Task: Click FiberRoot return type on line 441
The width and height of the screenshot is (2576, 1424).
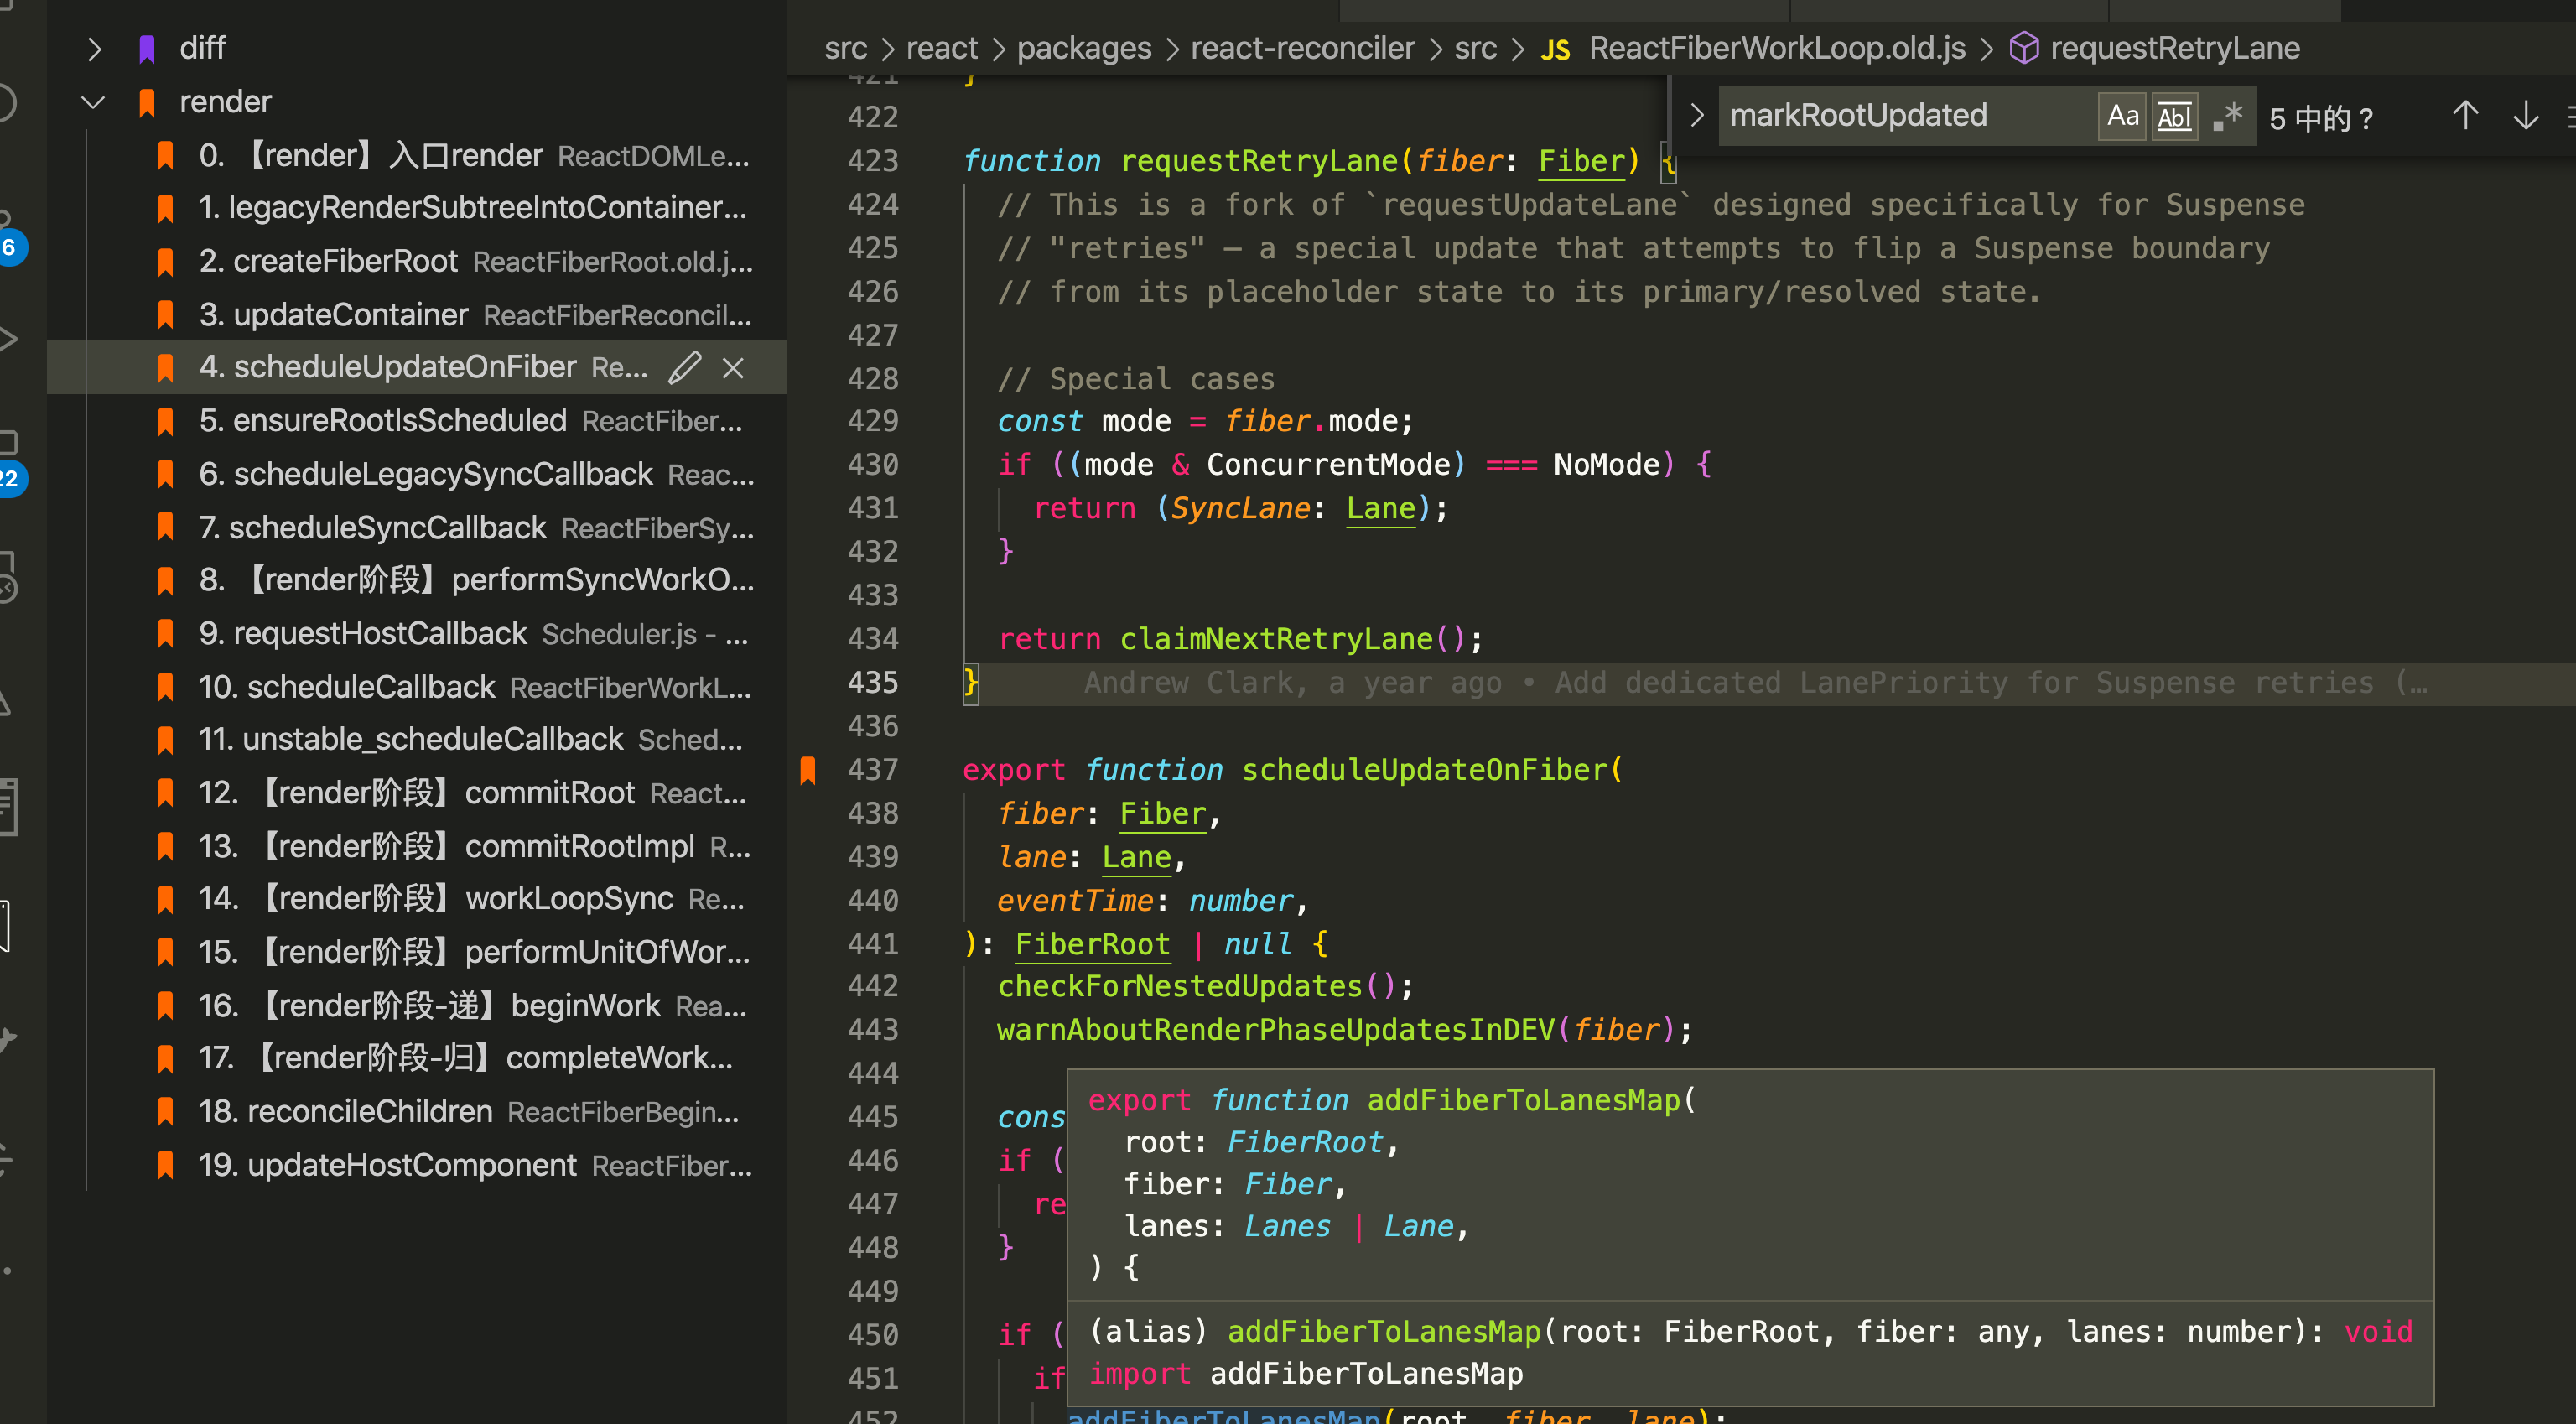Action: coord(1092,944)
